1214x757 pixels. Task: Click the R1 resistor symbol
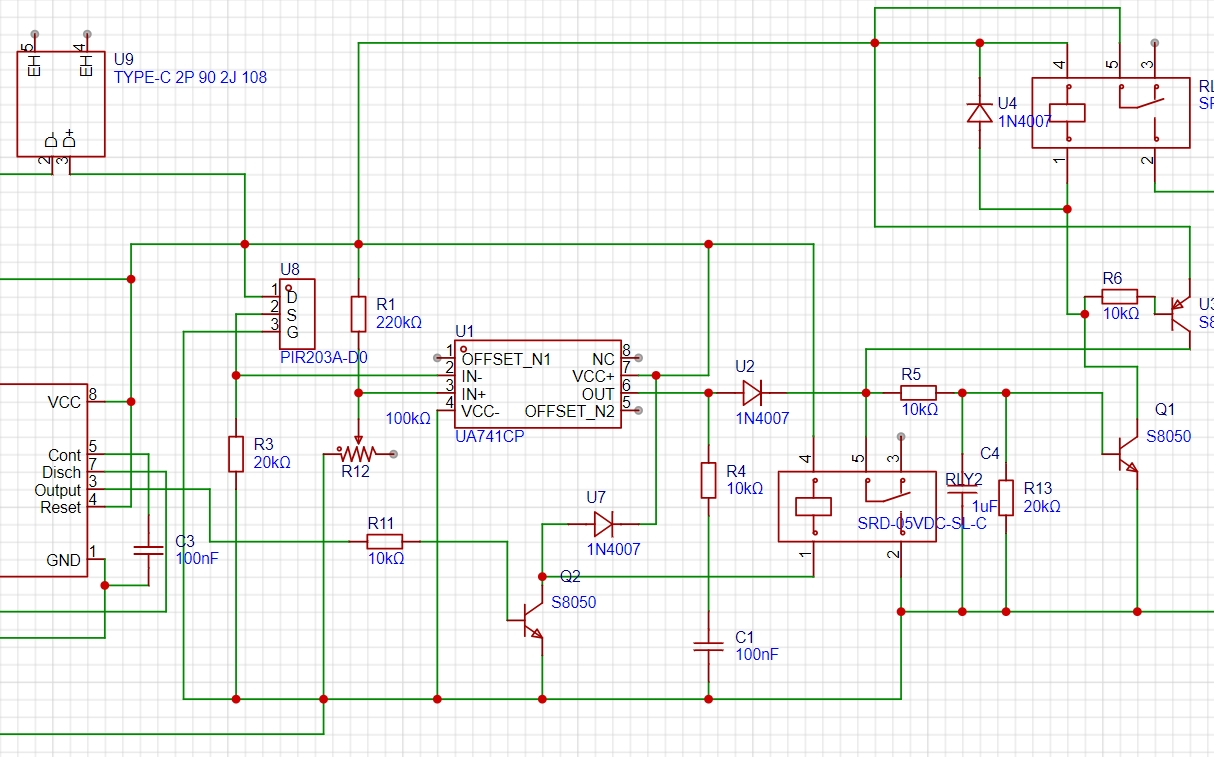358,313
